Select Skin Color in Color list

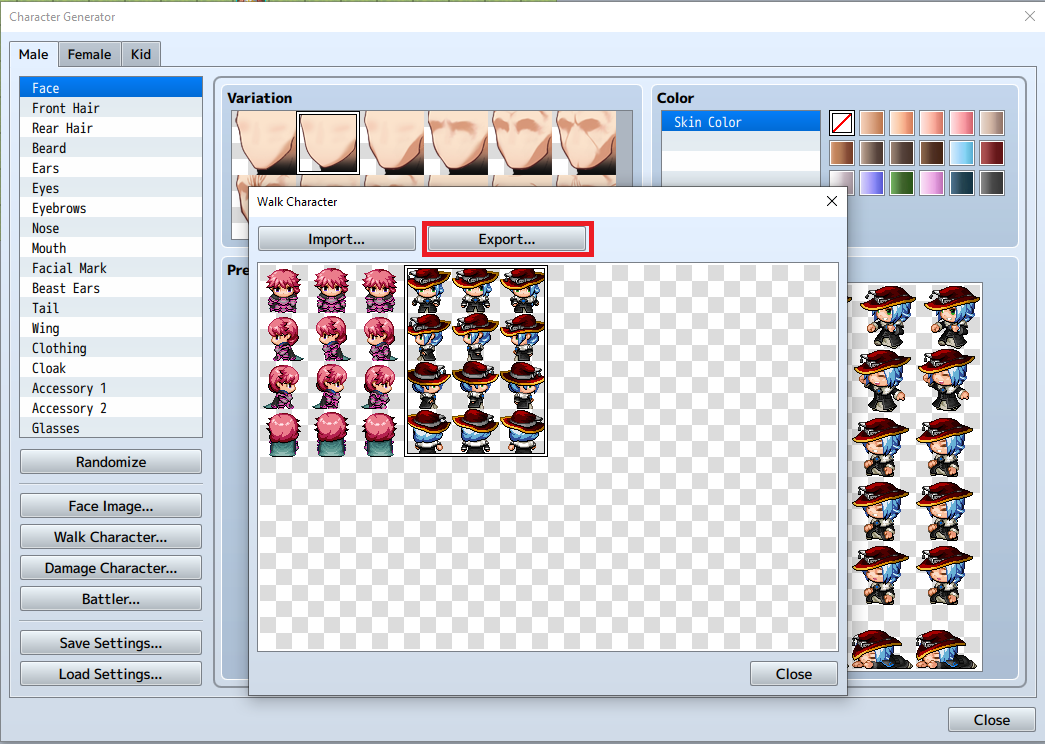(x=740, y=121)
